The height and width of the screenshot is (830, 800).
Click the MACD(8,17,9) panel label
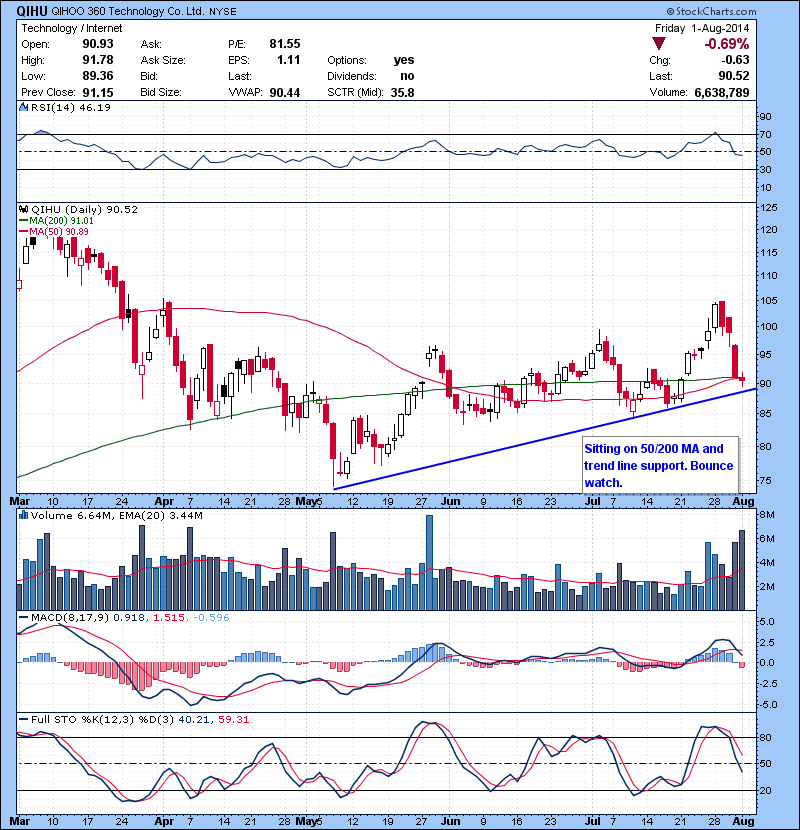(x=70, y=618)
